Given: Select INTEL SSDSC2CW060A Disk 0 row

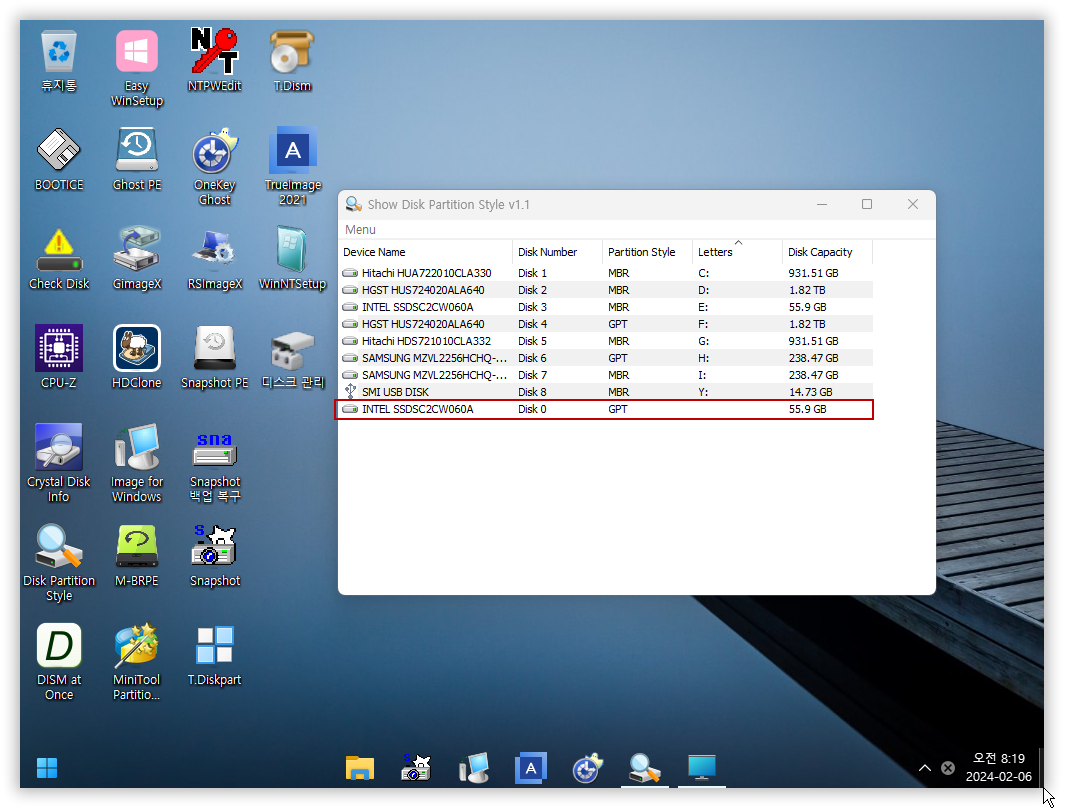Looking at the screenshot, I should (x=605, y=409).
